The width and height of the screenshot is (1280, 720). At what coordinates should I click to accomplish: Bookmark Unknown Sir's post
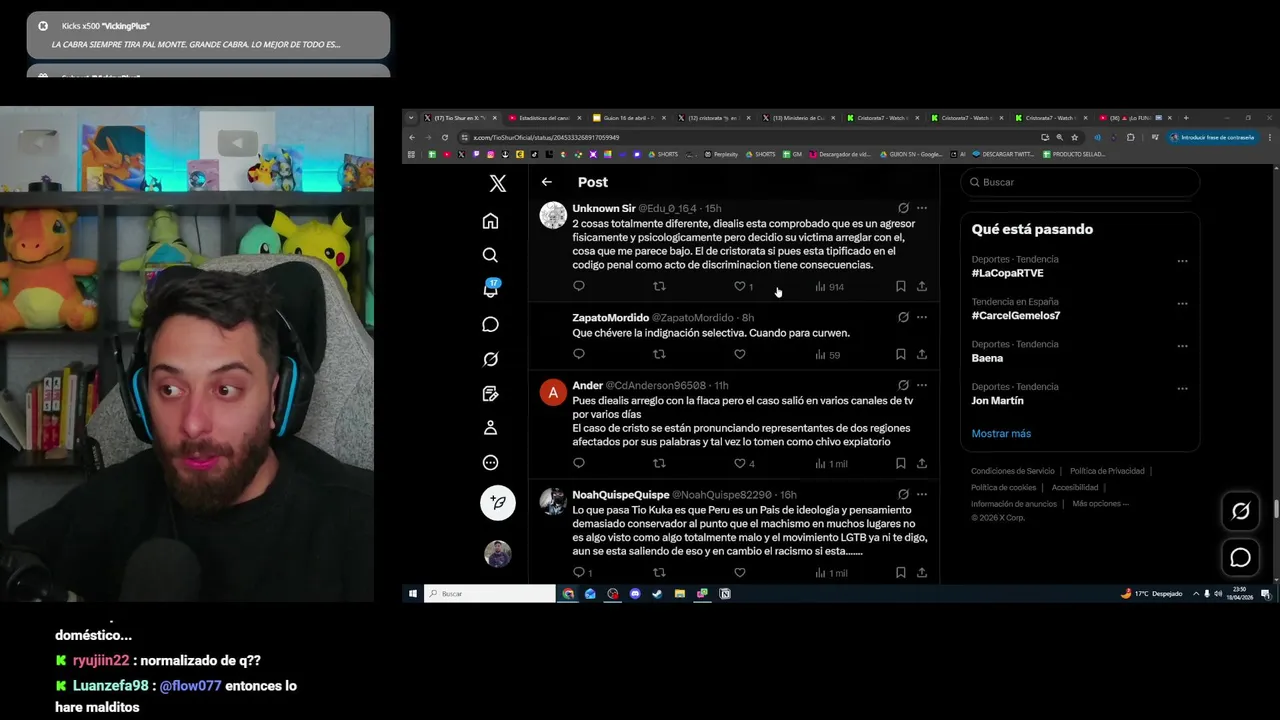point(900,286)
